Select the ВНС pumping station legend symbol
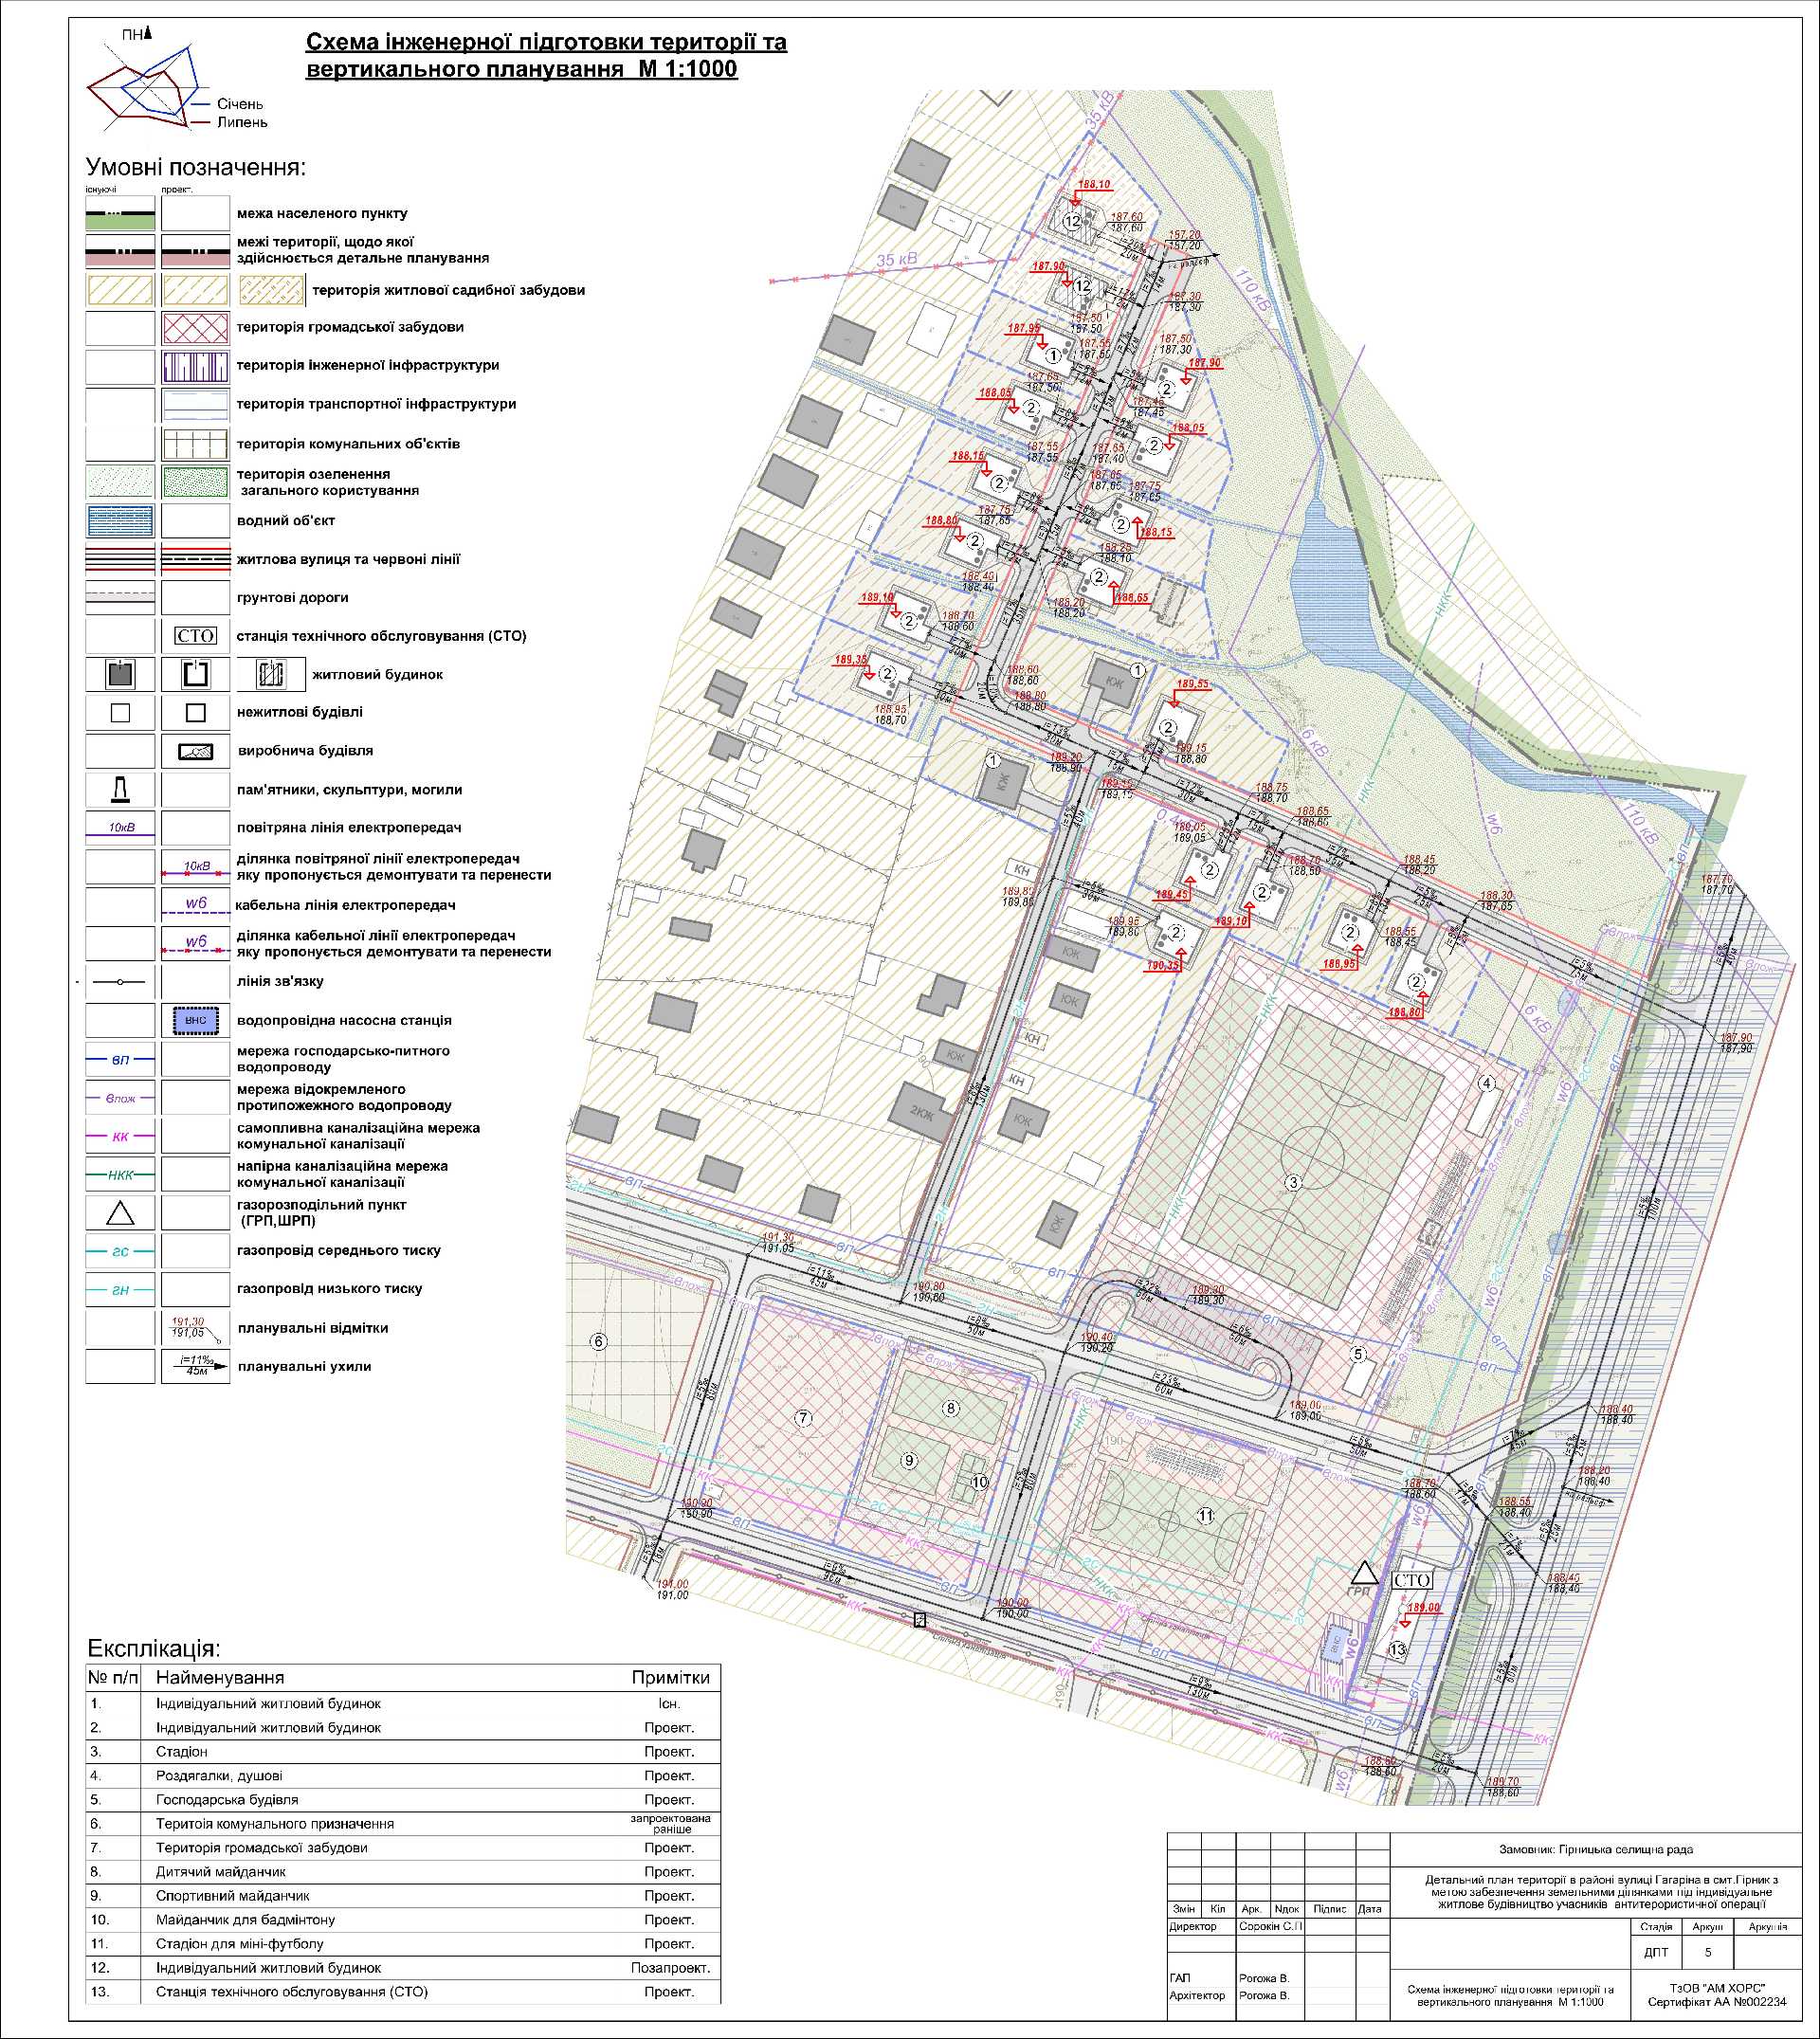 point(195,1021)
